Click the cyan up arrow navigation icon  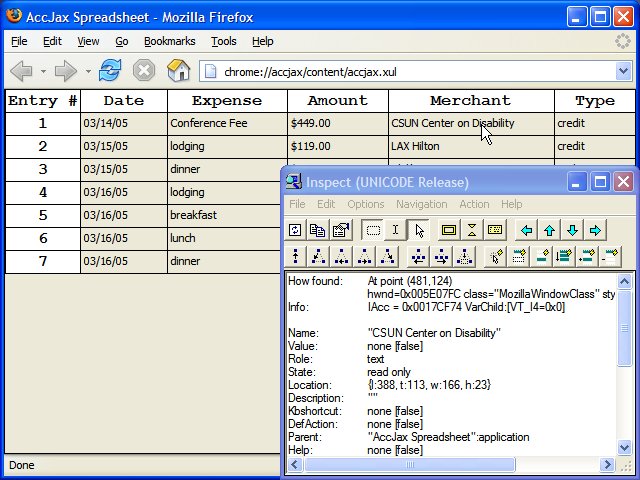[x=549, y=230]
